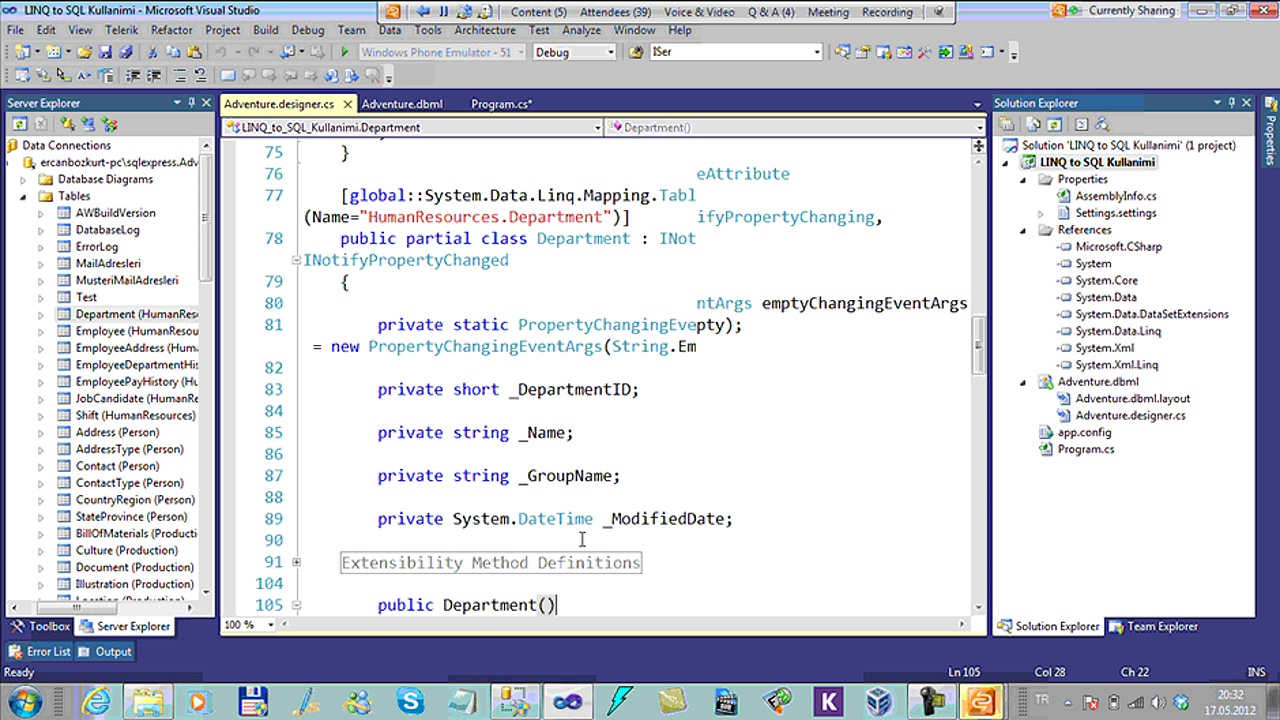Open Skype from the taskbar

(410, 701)
